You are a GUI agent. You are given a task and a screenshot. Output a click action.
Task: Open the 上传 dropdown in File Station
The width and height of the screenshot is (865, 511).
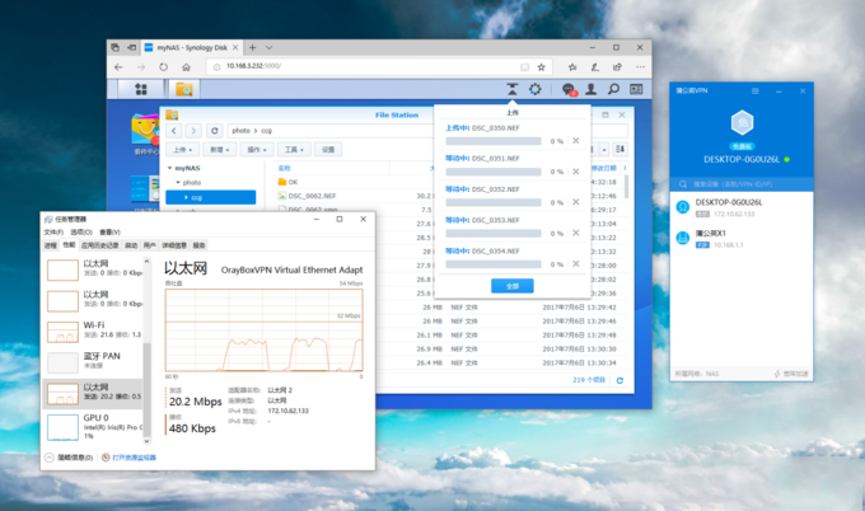click(x=183, y=150)
